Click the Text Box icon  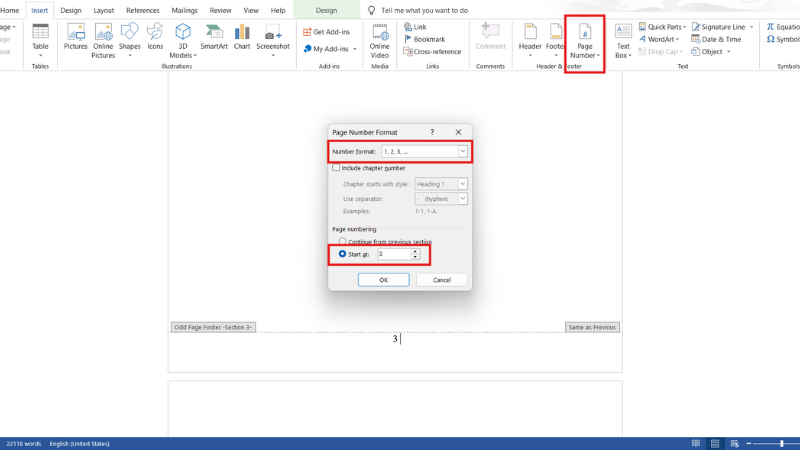[623, 36]
